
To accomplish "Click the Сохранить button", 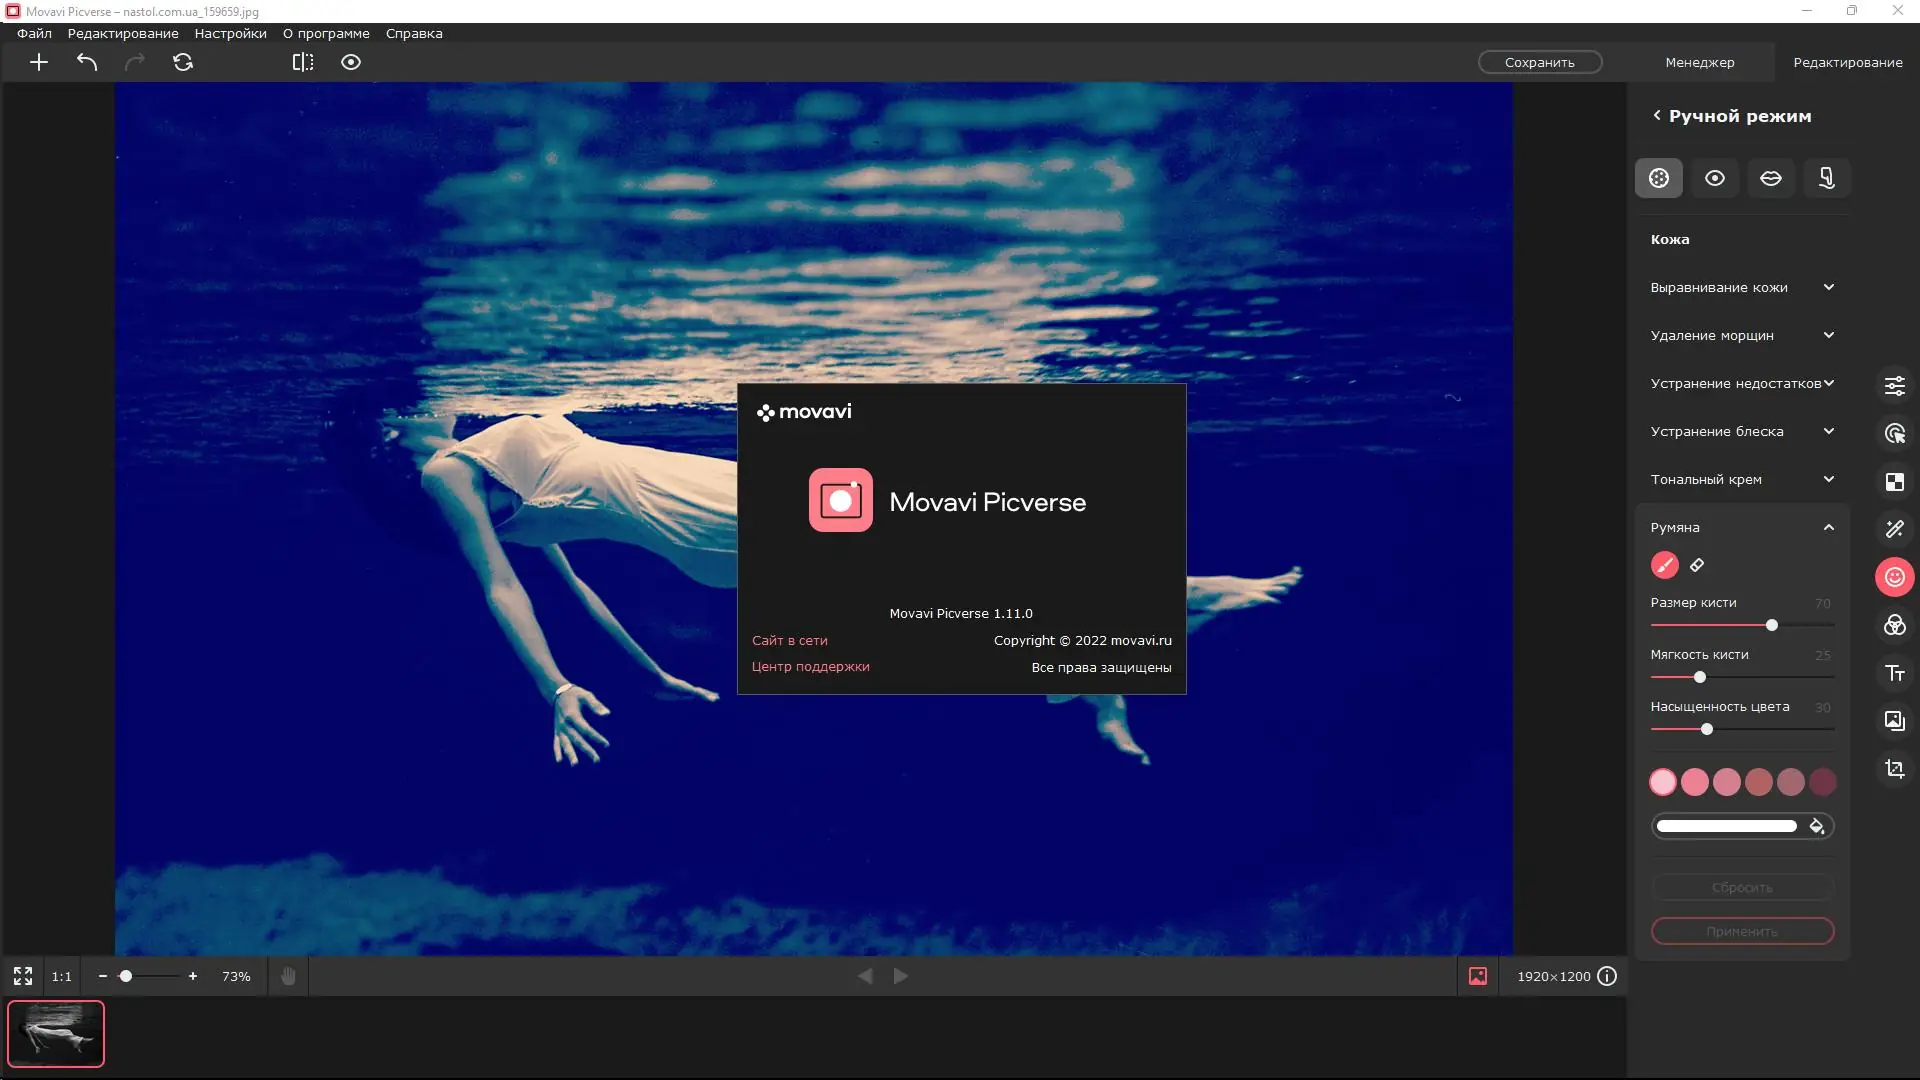I will (1540, 61).
